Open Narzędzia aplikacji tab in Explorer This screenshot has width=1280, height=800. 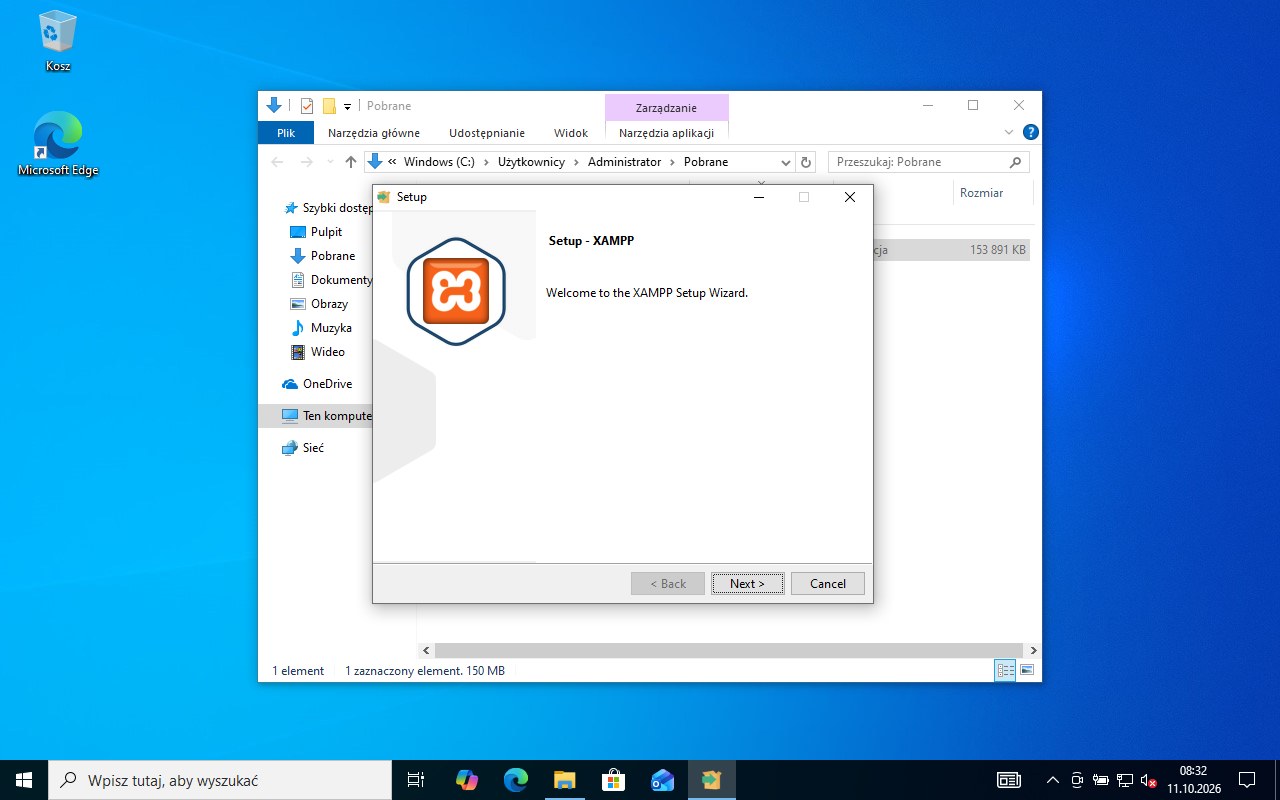[x=666, y=133]
